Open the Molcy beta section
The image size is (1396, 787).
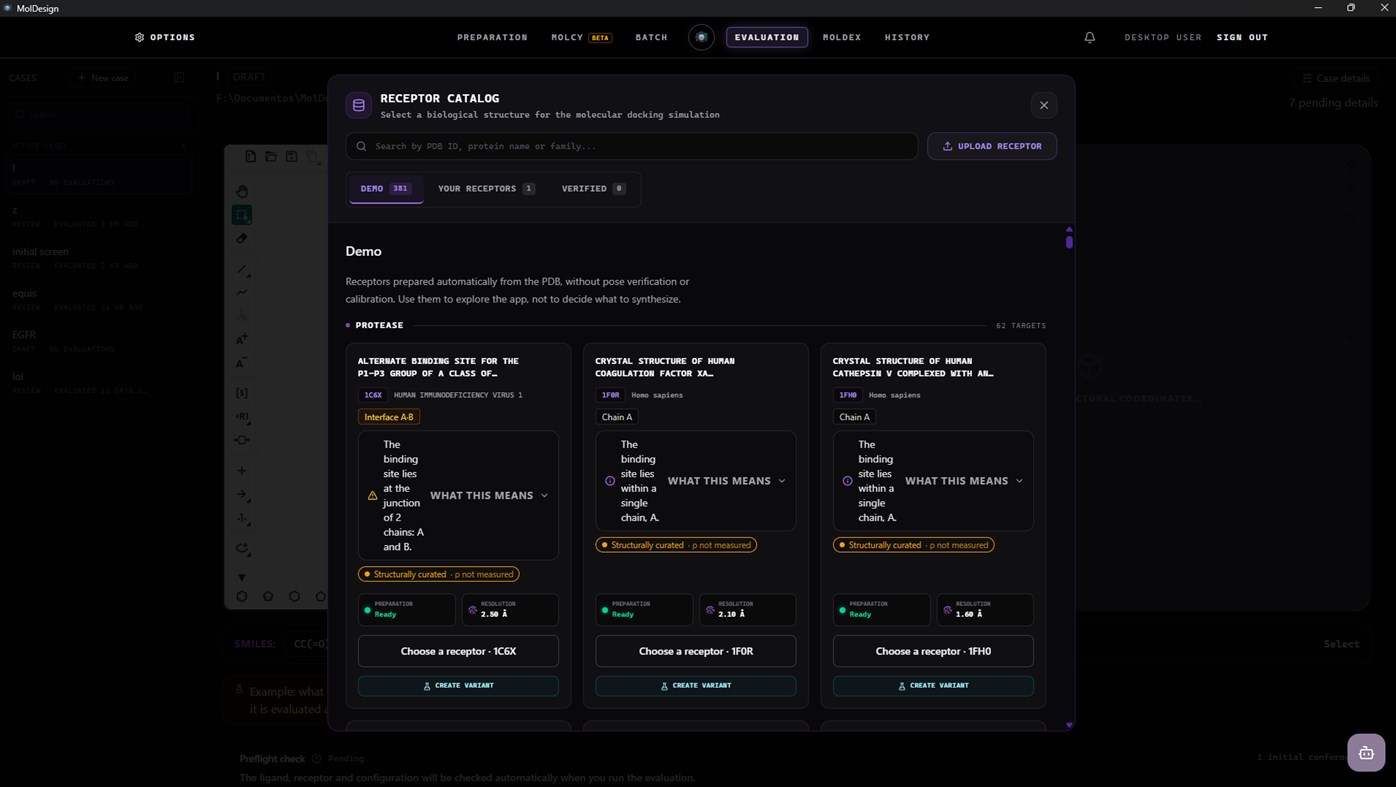(x=581, y=37)
